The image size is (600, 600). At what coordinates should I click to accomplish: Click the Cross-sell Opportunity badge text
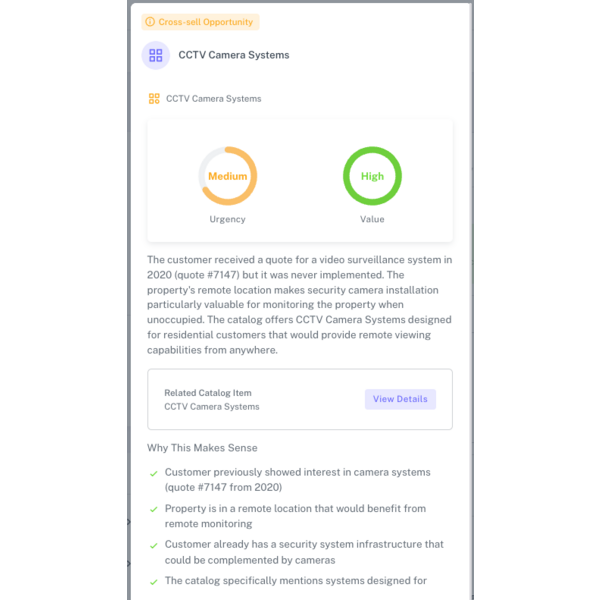[x=205, y=21]
